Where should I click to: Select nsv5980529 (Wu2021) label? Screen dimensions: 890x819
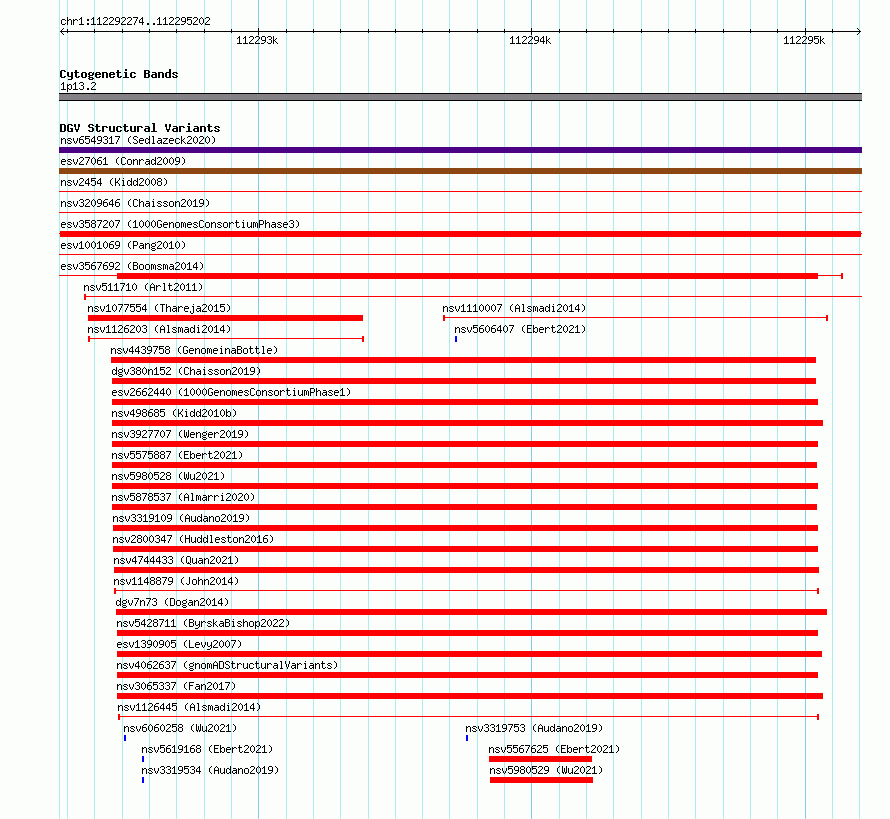546,770
